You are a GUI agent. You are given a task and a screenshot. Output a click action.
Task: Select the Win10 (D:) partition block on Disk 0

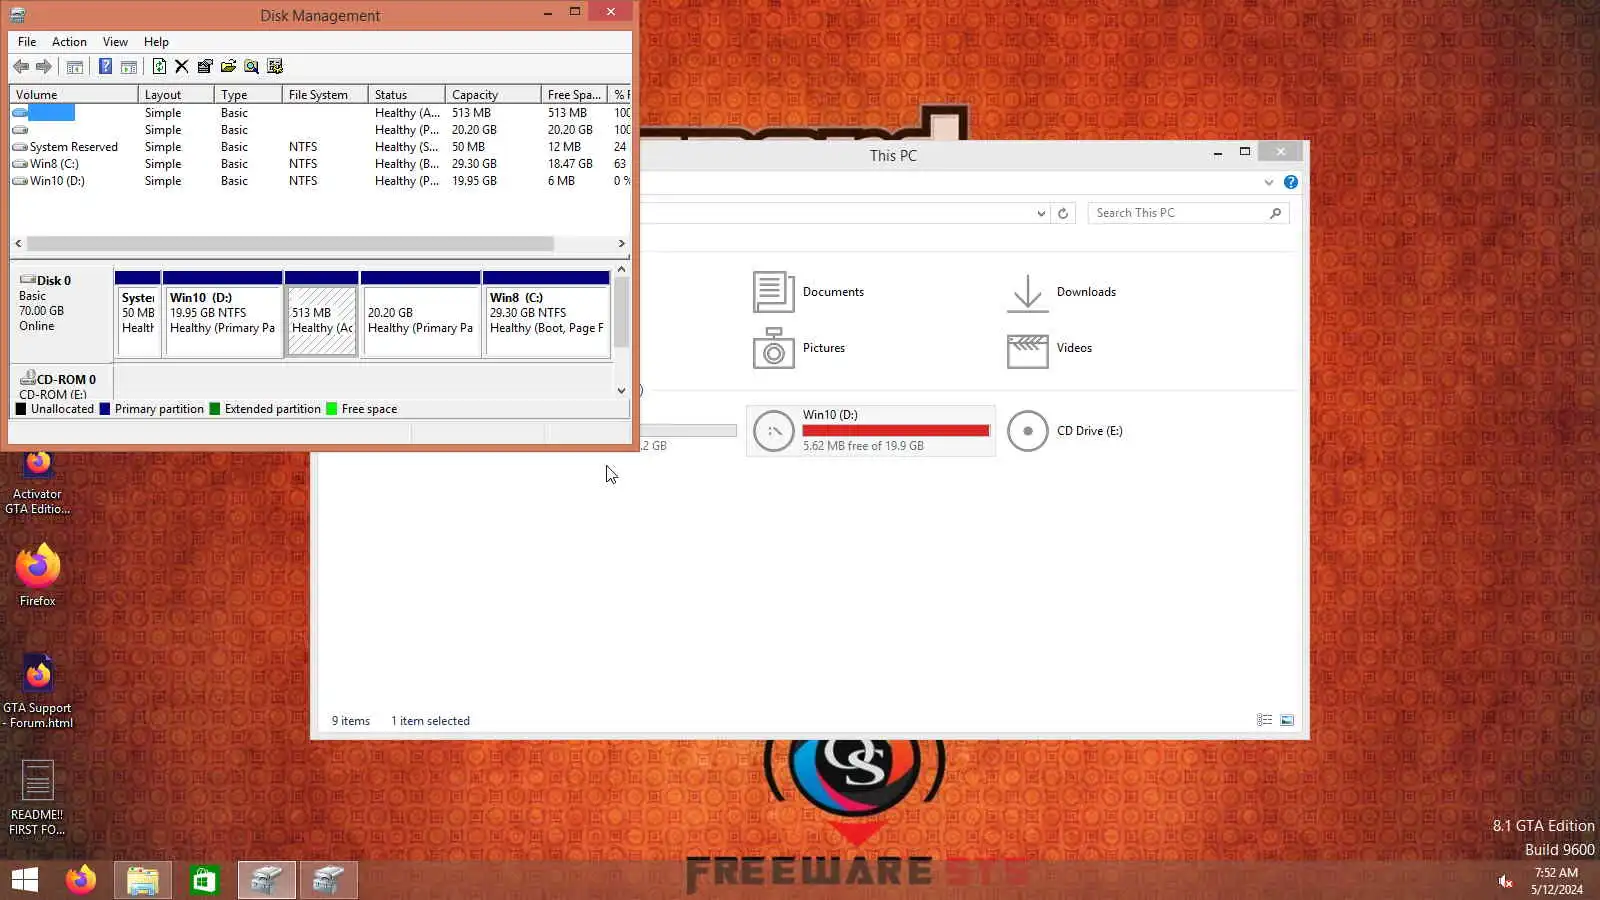[x=222, y=314]
